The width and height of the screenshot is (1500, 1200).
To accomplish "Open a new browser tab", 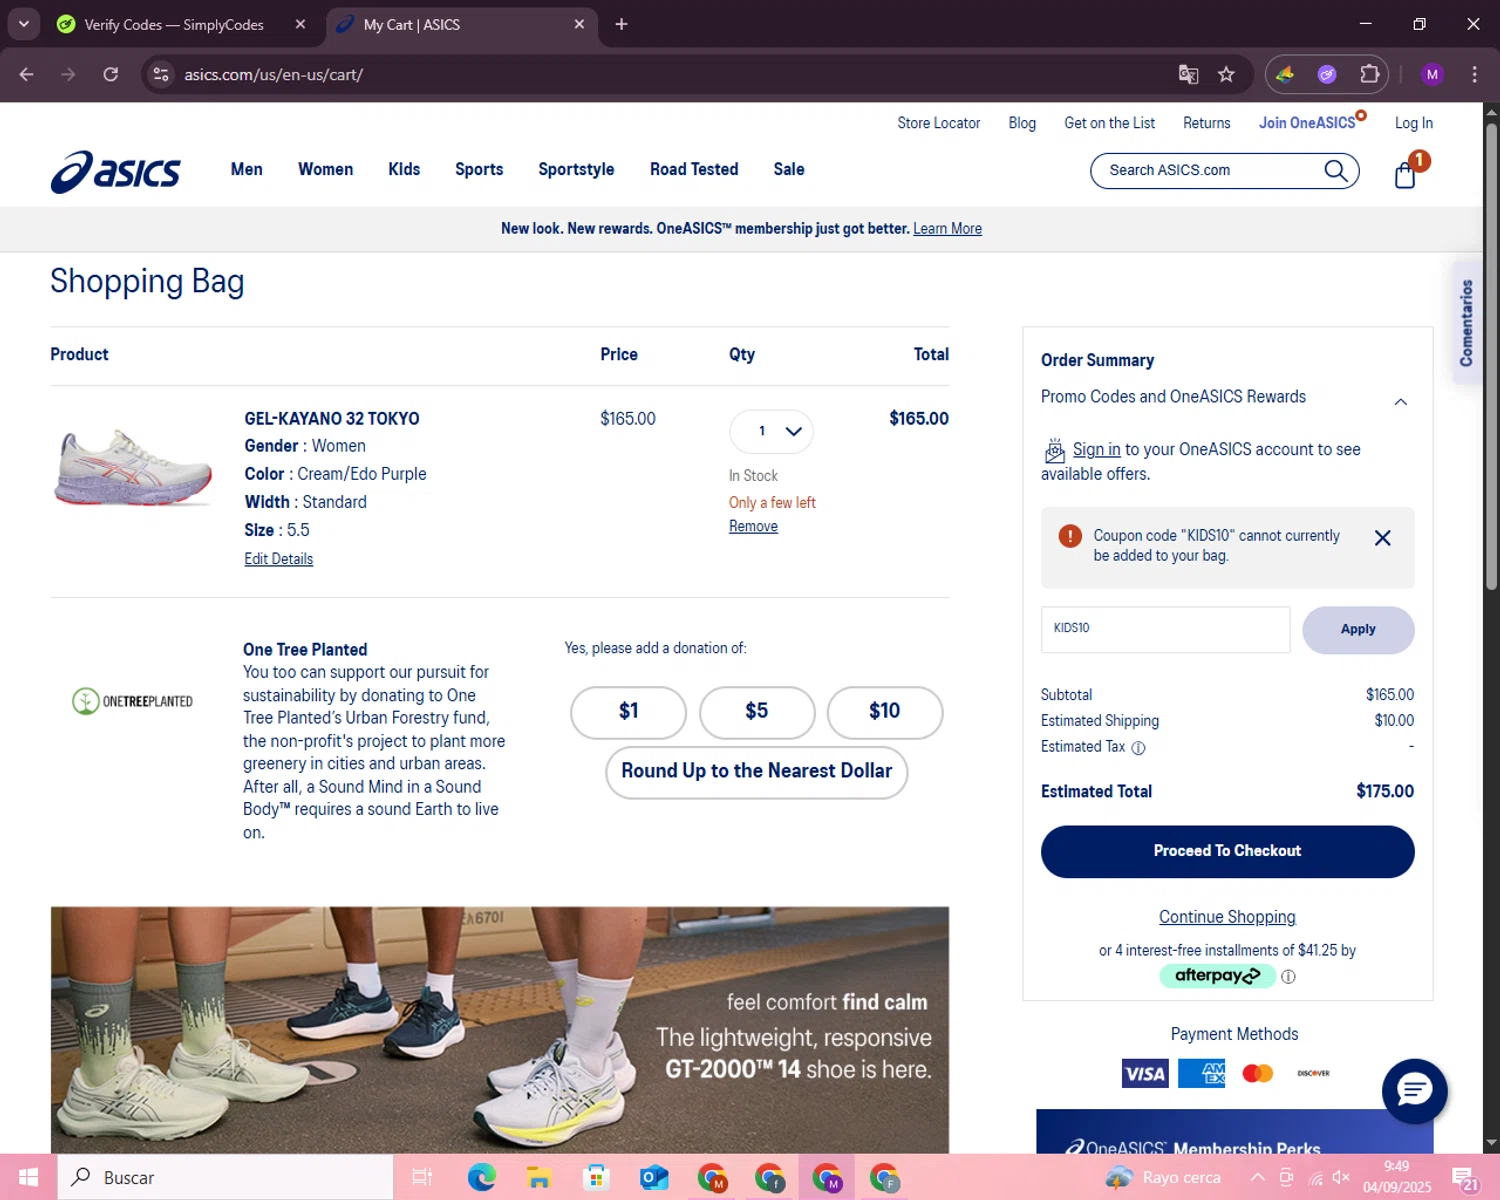I will pyautogui.click(x=621, y=24).
